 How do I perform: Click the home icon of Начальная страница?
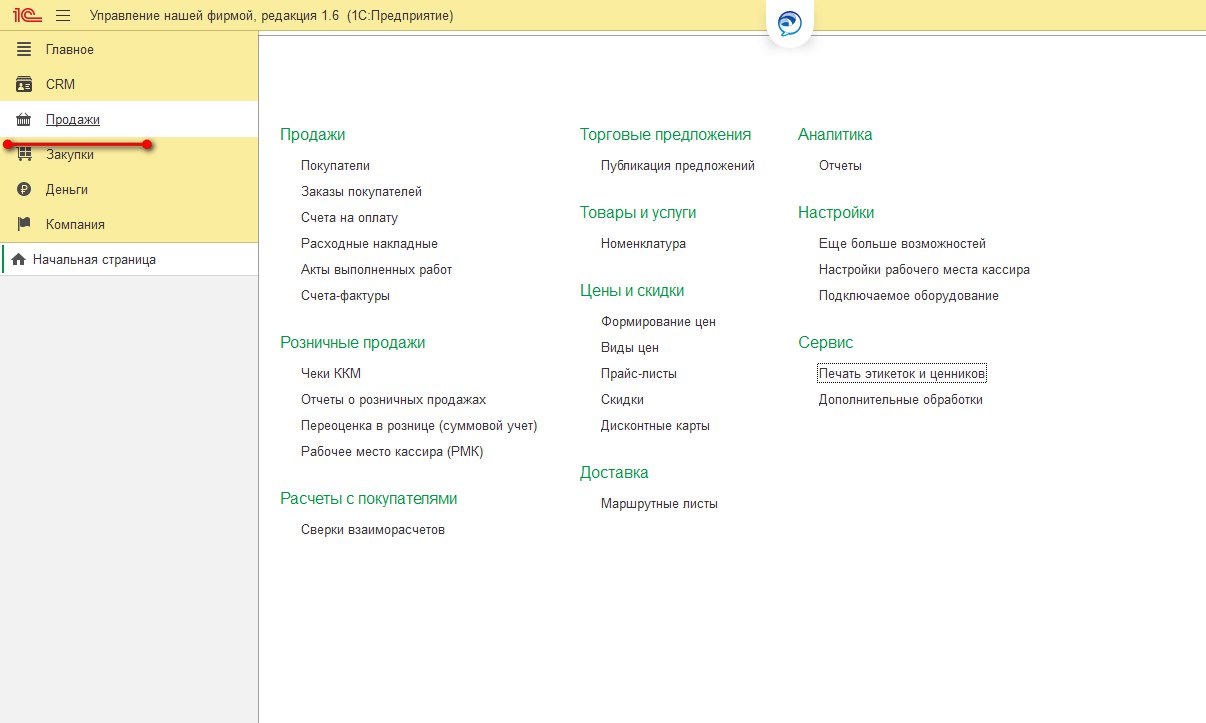click(18, 260)
